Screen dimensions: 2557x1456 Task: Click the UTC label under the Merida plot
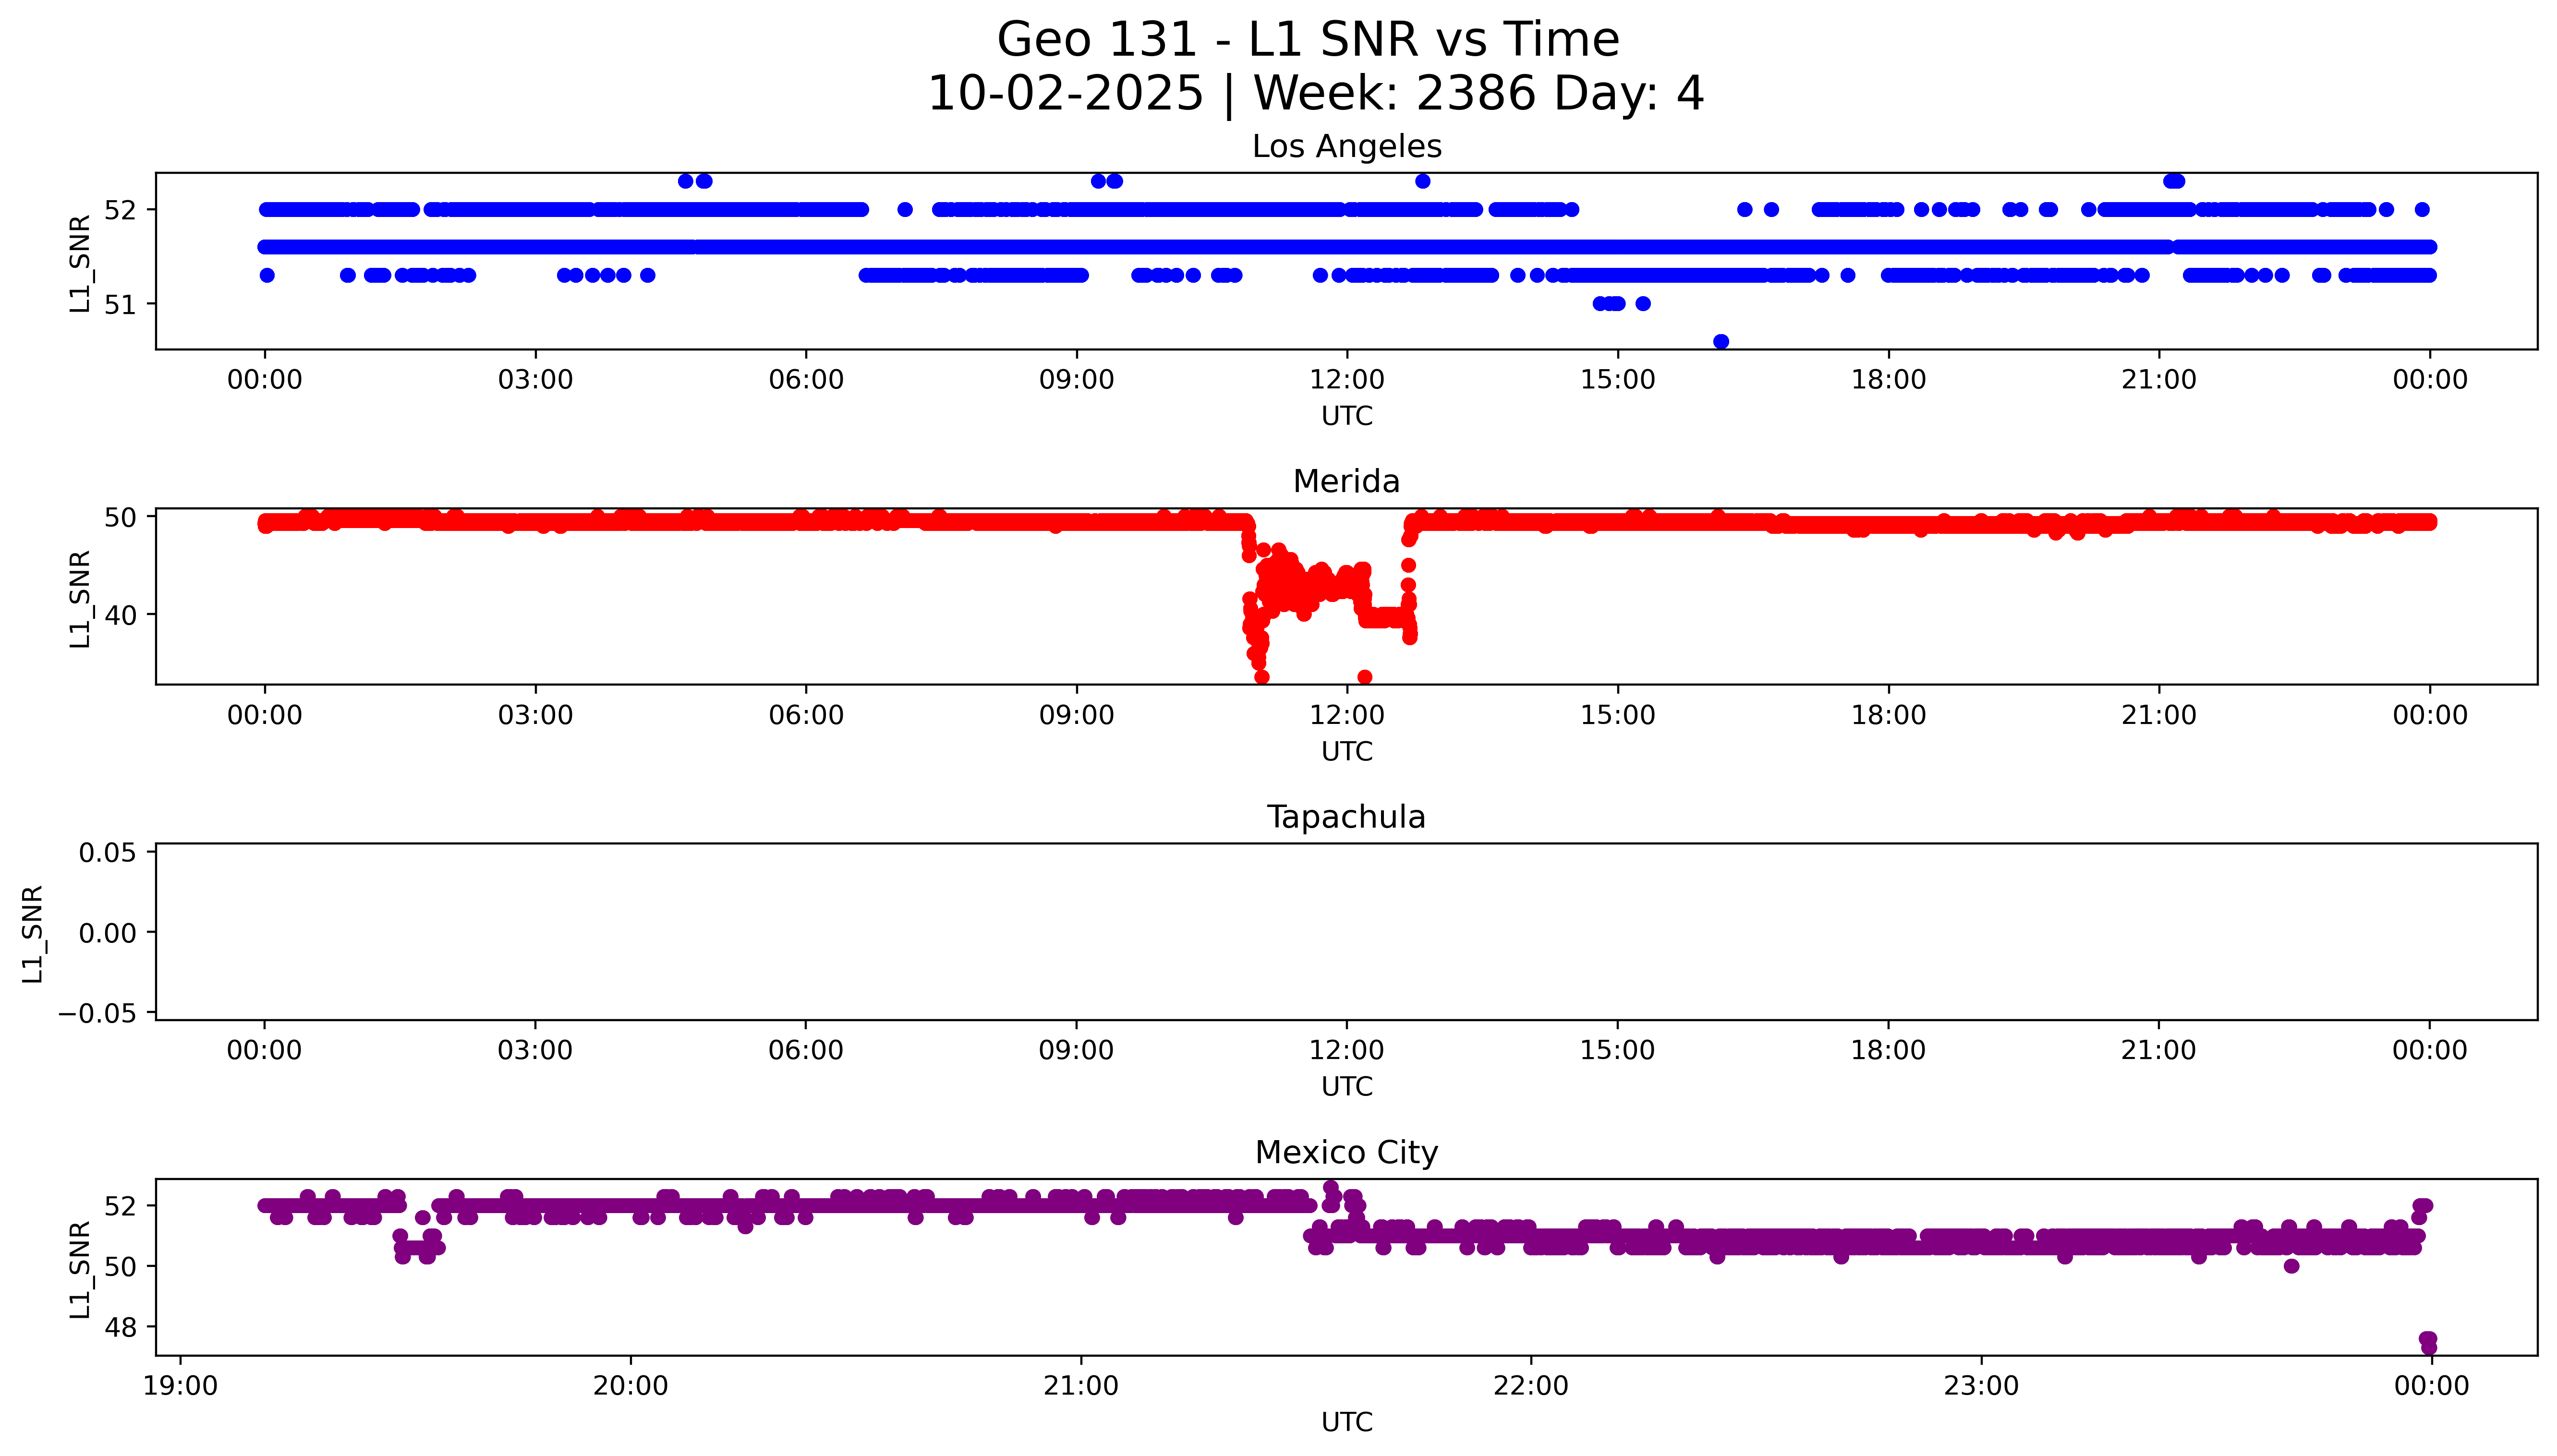[x=1346, y=751]
